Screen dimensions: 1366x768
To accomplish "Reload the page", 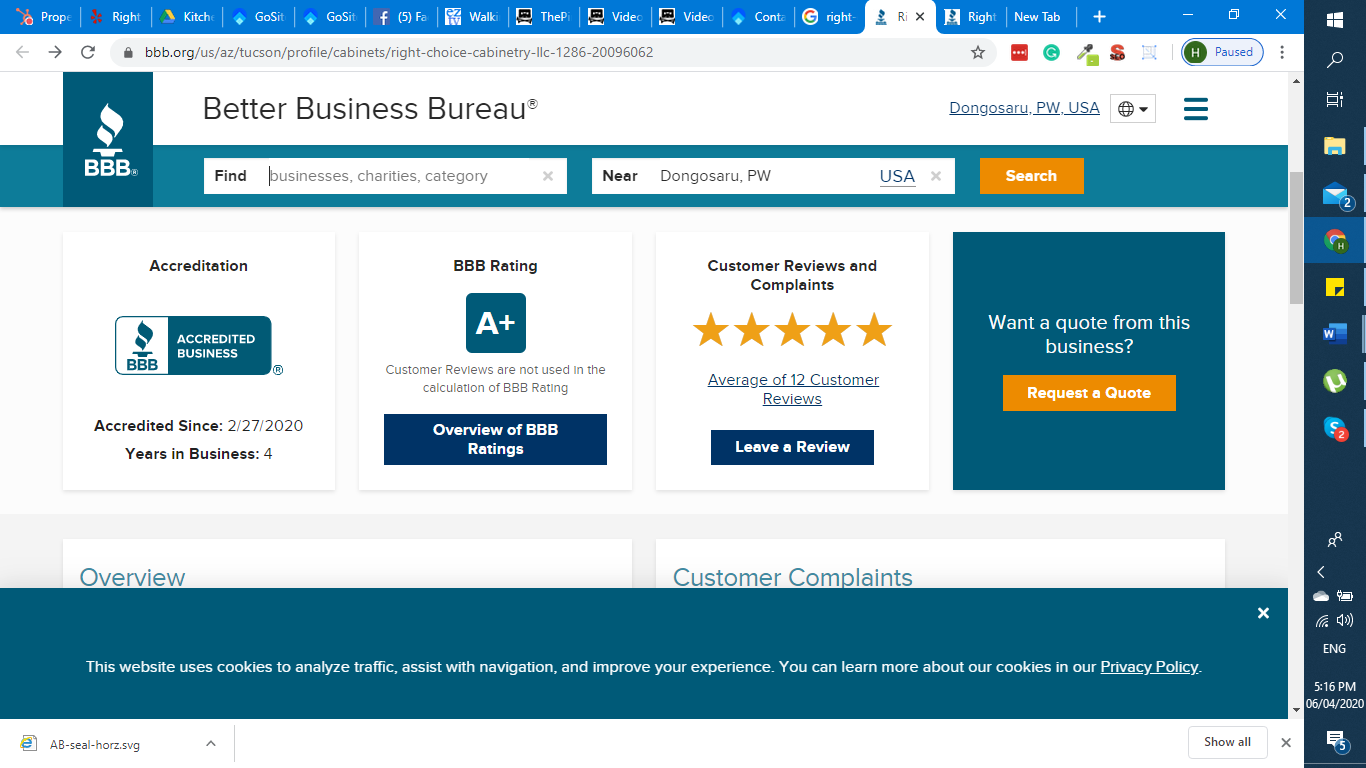I will click(88, 52).
